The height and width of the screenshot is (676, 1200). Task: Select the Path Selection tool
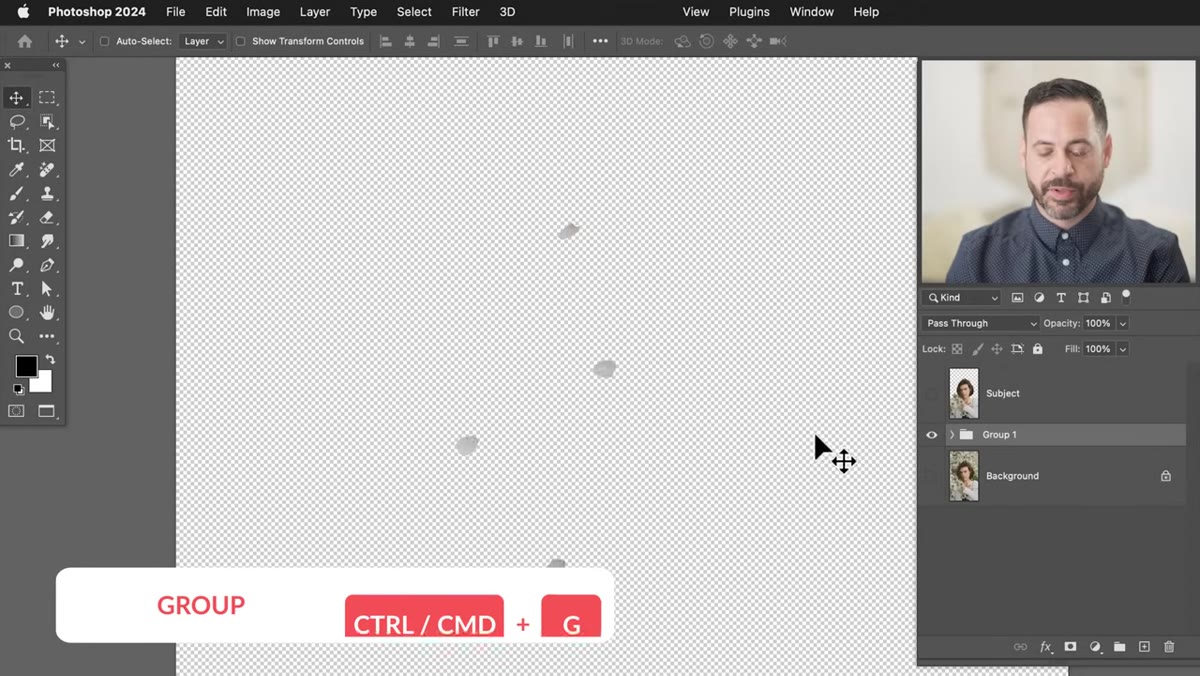coord(47,289)
